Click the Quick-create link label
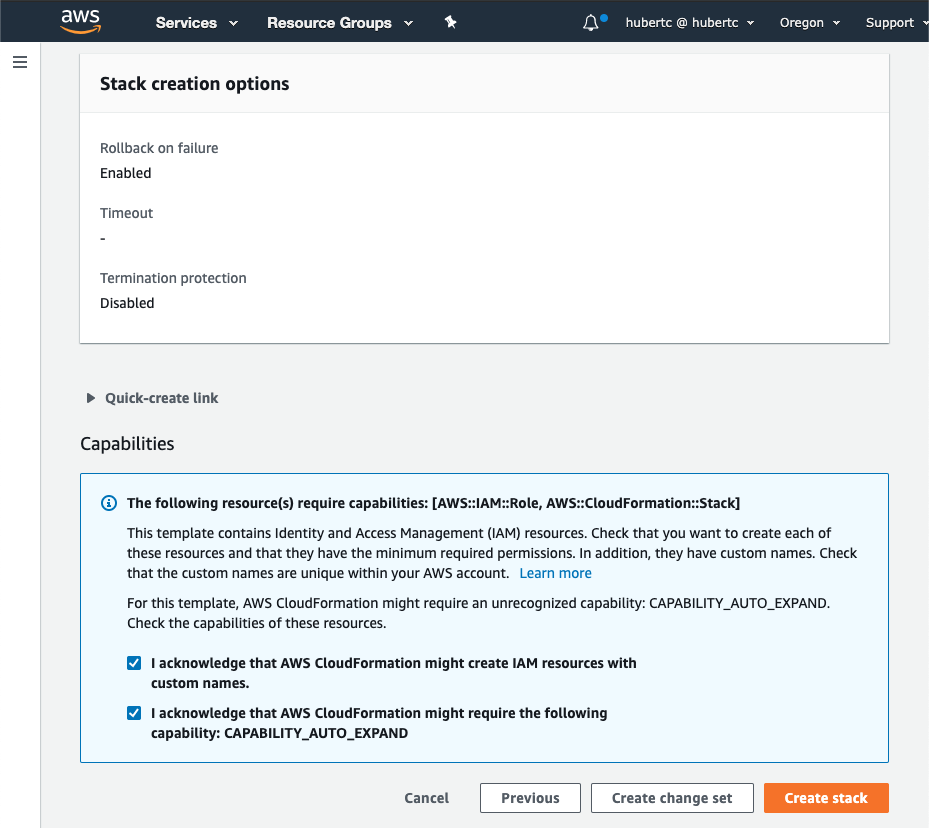 pos(162,398)
